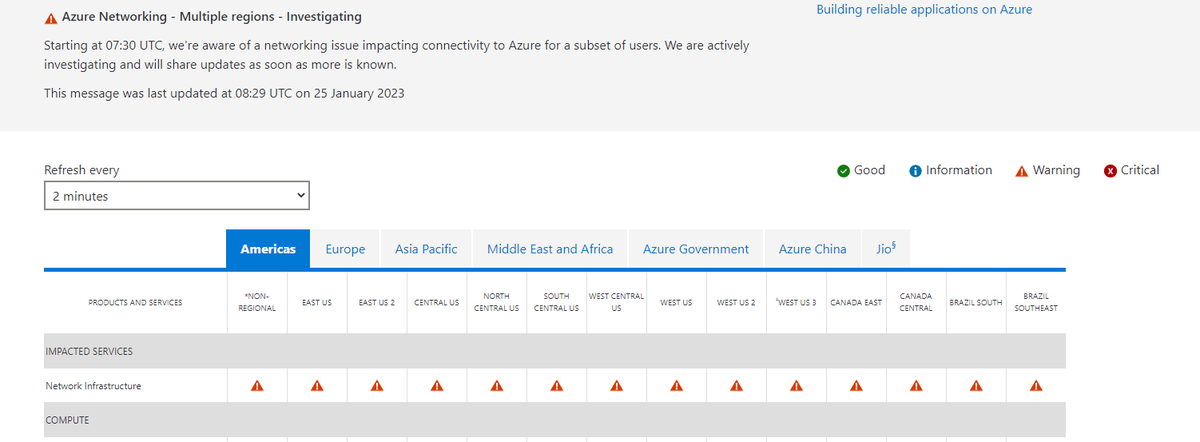Click the orange Warning legend icon

(x=1021, y=171)
